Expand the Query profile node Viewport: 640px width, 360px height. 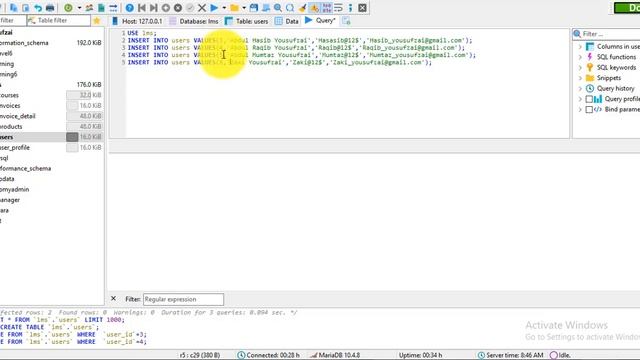(580, 99)
